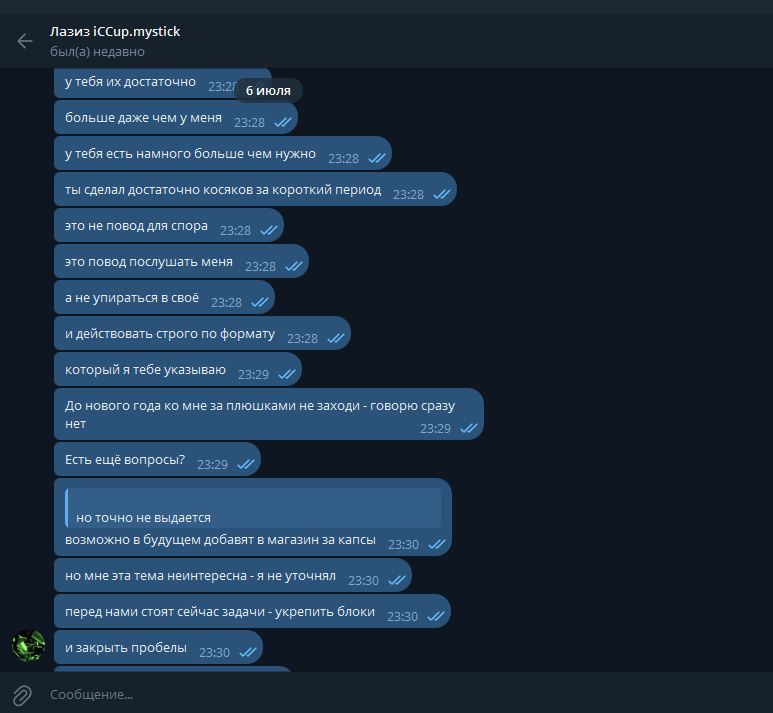Focus the "Сообщение..." message input field

coord(394,694)
